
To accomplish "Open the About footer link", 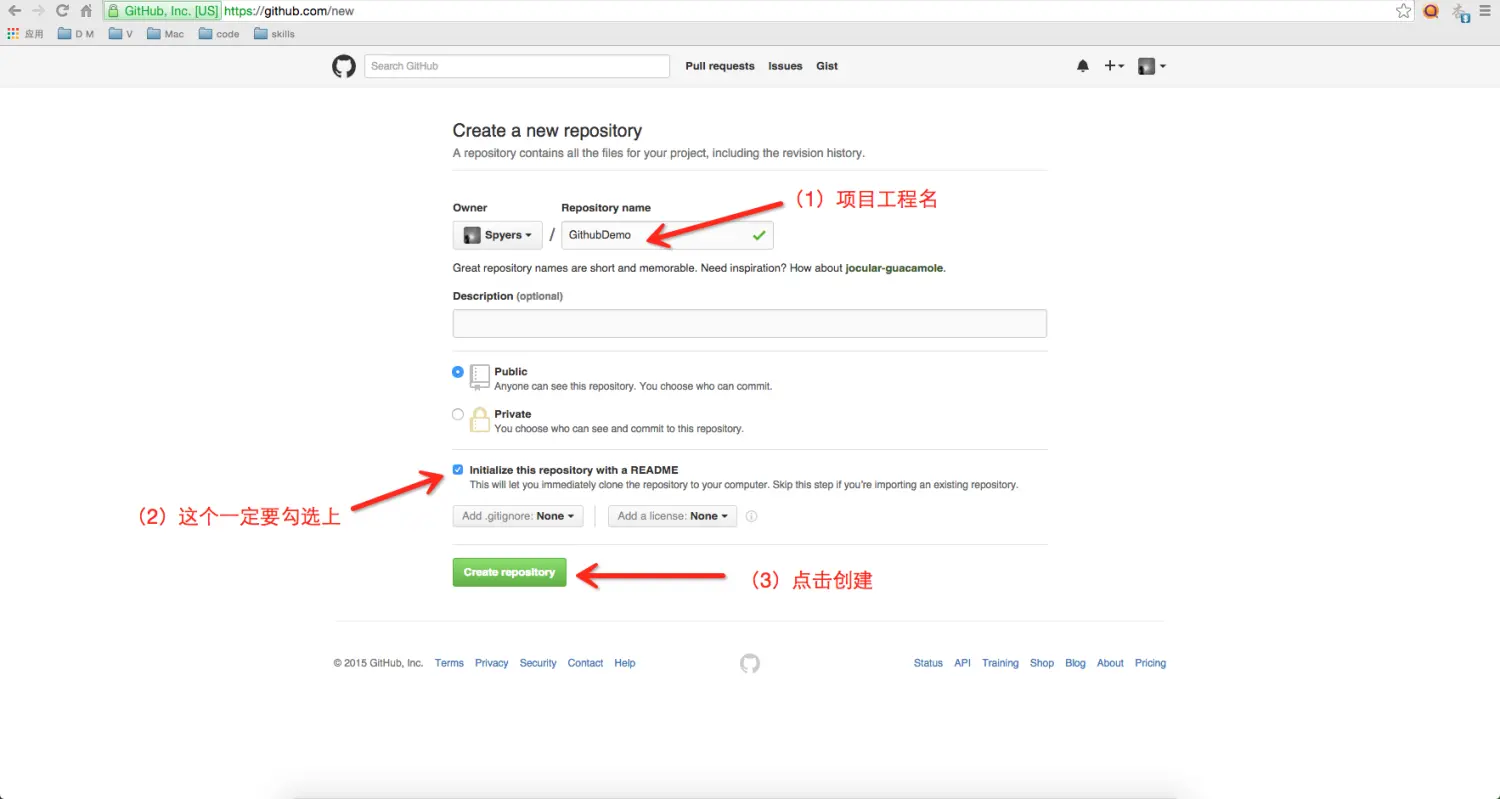I will click(x=1110, y=663).
